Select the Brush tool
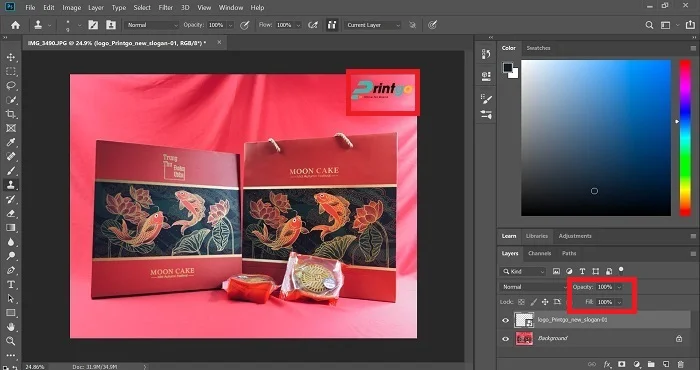700x370 pixels. [x=11, y=171]
